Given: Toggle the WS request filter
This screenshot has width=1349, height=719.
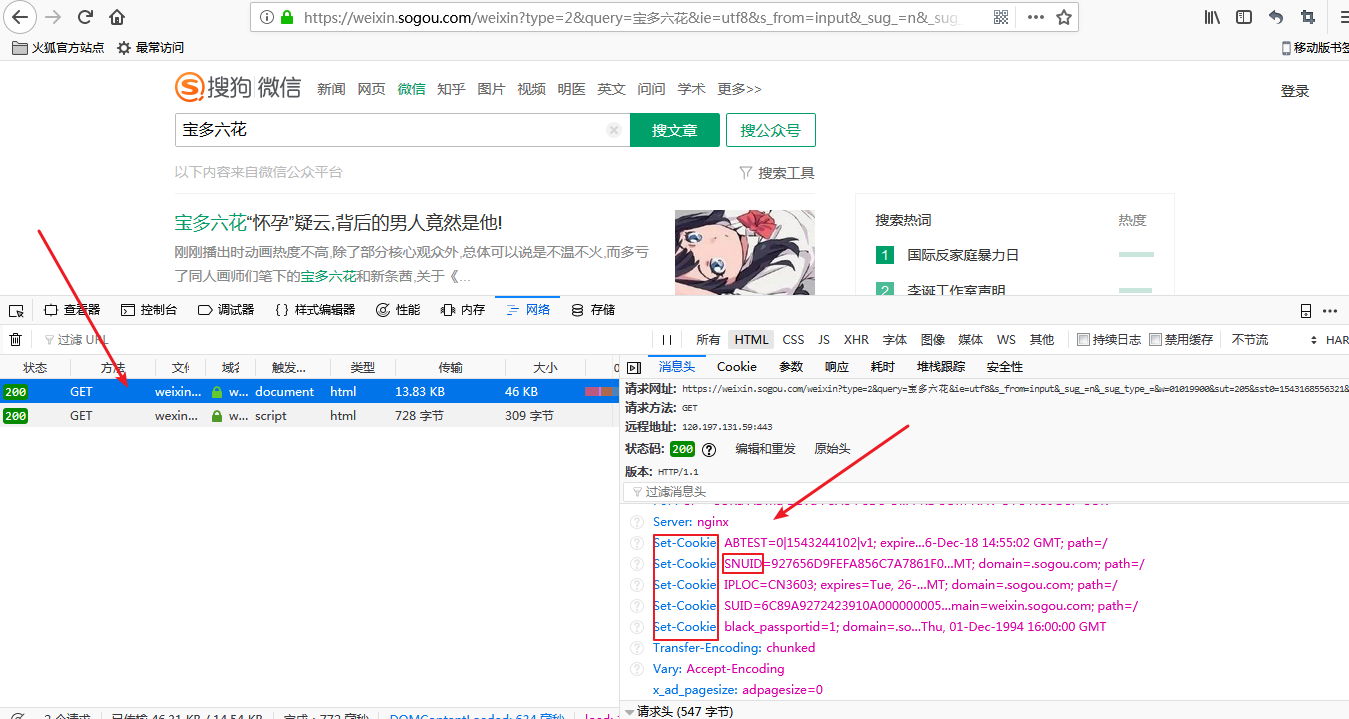Looking at the screenshot, I should [1006, 340].
